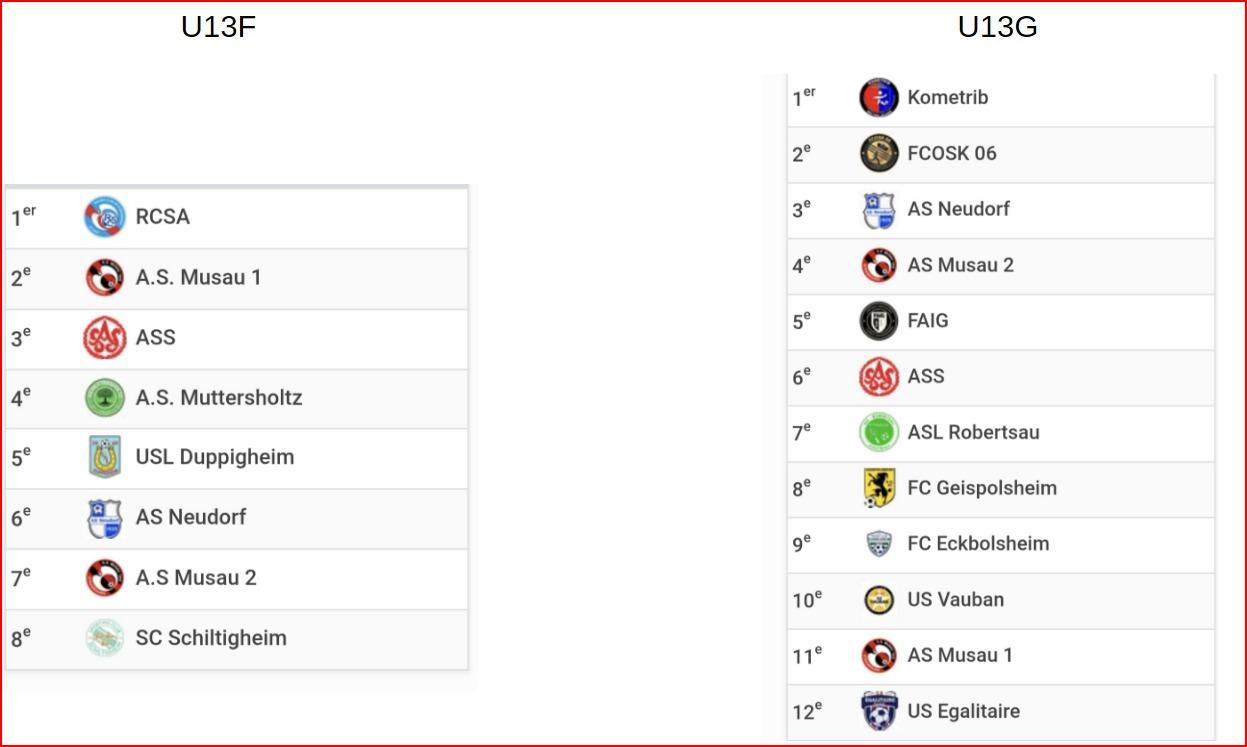This screenshot has width=1247, height=747.
Task: Click the A.S. Muttersholtz green tree logo
Action: coord(104,398)
